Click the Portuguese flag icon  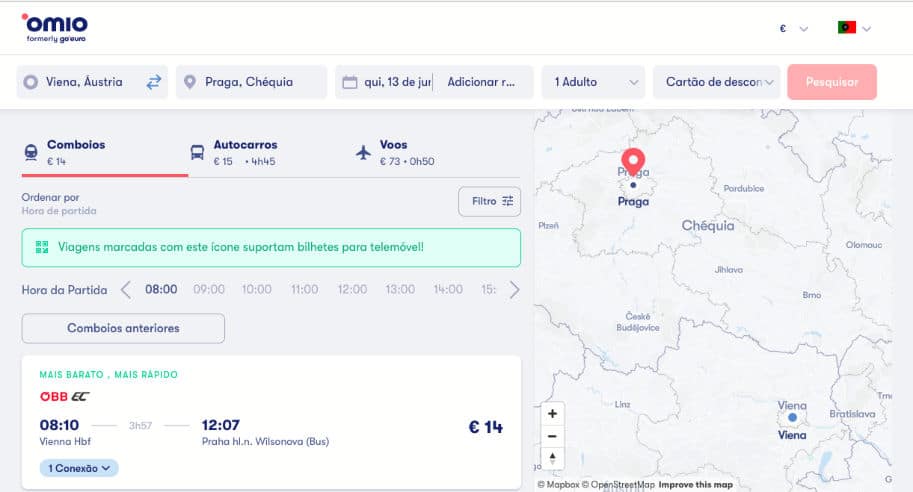pyautogui.click(x=847, y=27)
